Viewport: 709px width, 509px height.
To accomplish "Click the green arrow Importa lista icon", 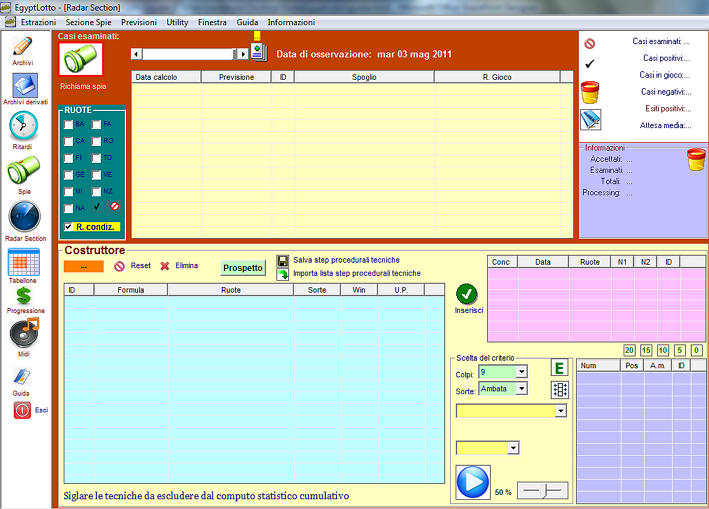I will (283, 274).
